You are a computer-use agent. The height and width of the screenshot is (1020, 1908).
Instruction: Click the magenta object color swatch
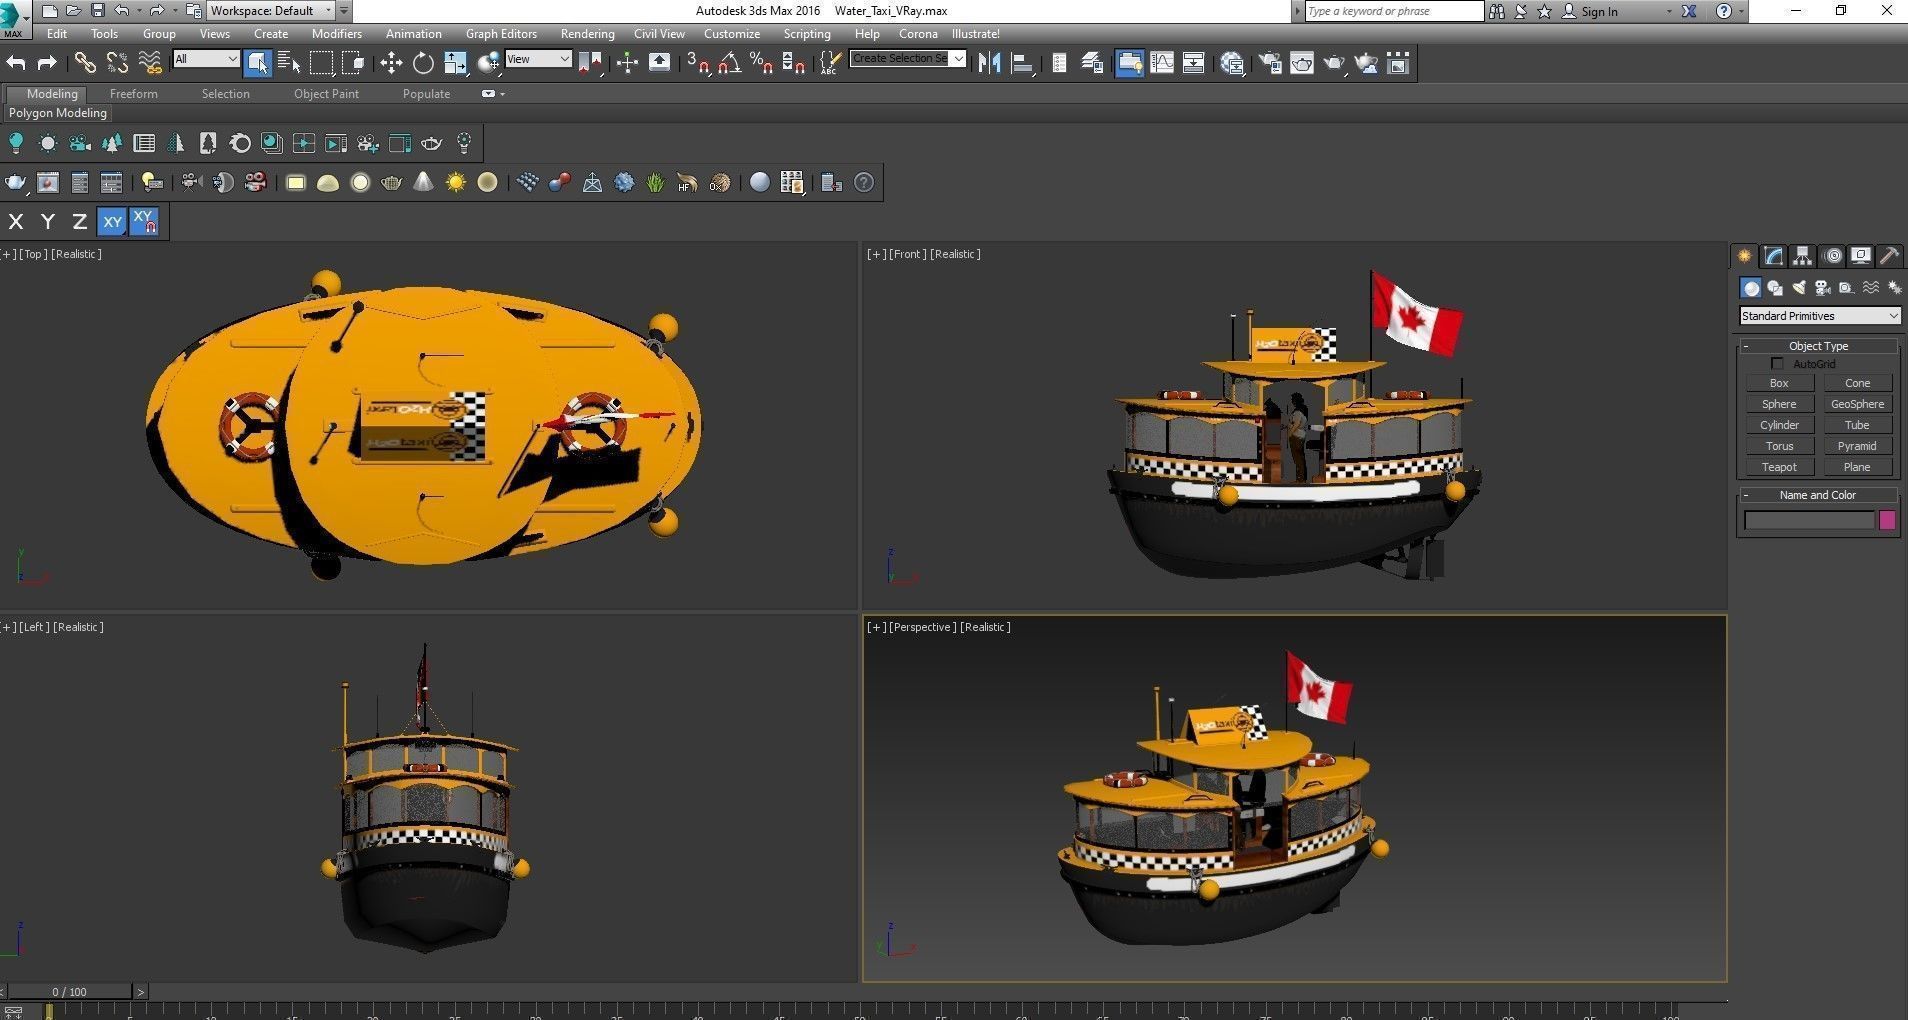[1887, 520]
